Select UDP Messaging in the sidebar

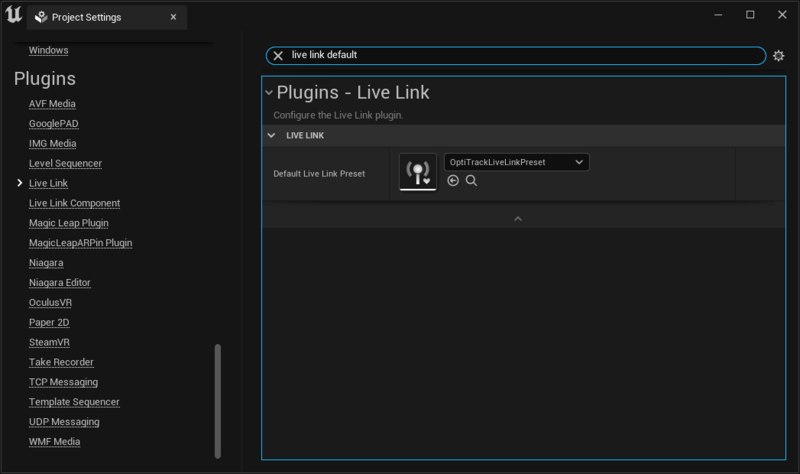(x=64, y=422)
